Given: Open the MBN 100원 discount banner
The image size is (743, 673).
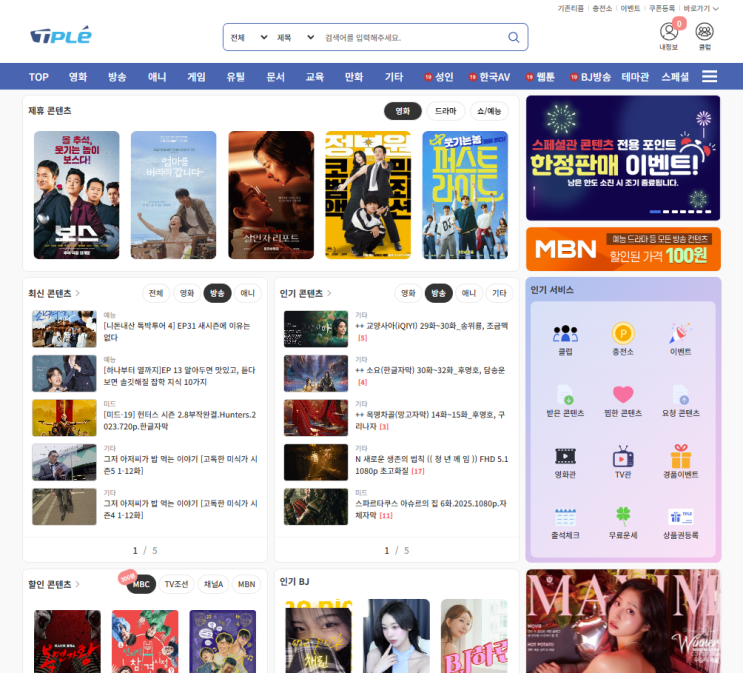Looking at the screenshot, I should pyautogui.click(x=623, y=249).
